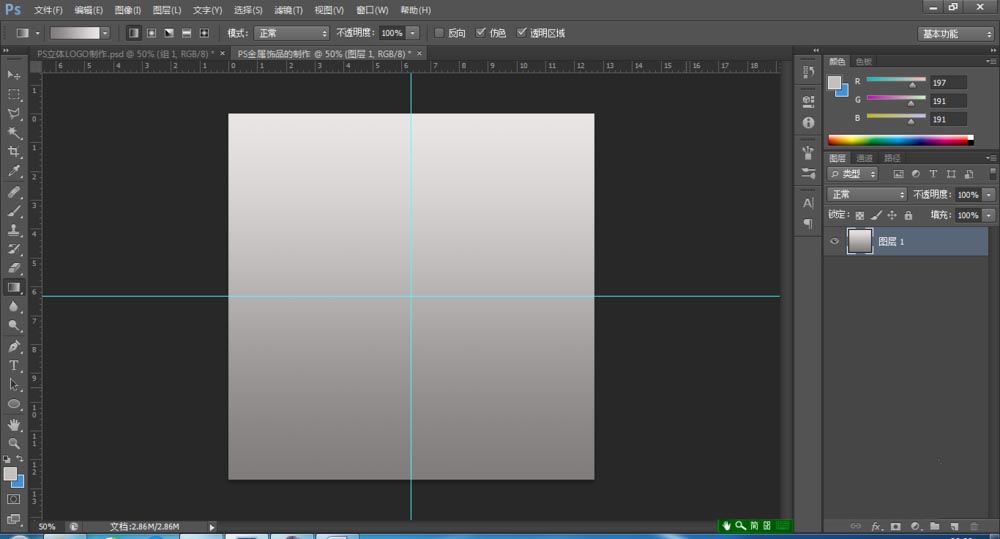Viewport: 1000px width, 539px height.
Task: Create new adjustment layer
Action: (x=915, y=526)
